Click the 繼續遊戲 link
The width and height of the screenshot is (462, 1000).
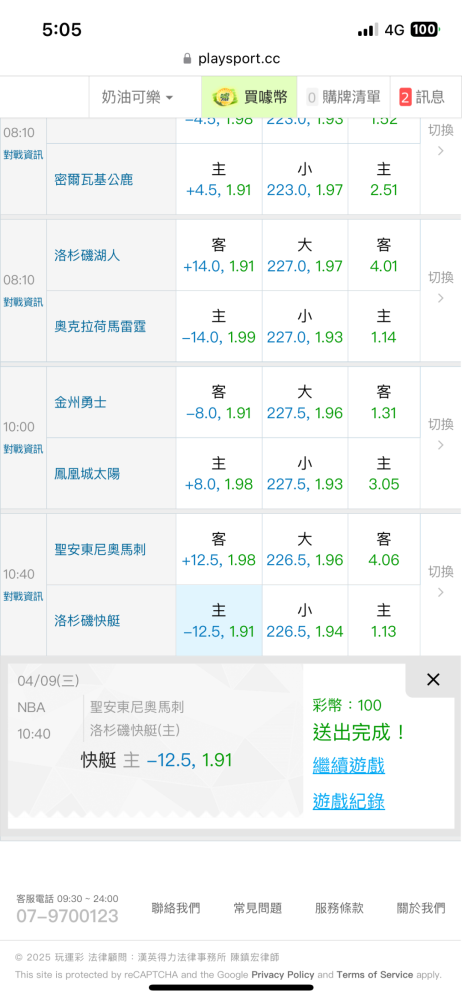pos(348,765)
